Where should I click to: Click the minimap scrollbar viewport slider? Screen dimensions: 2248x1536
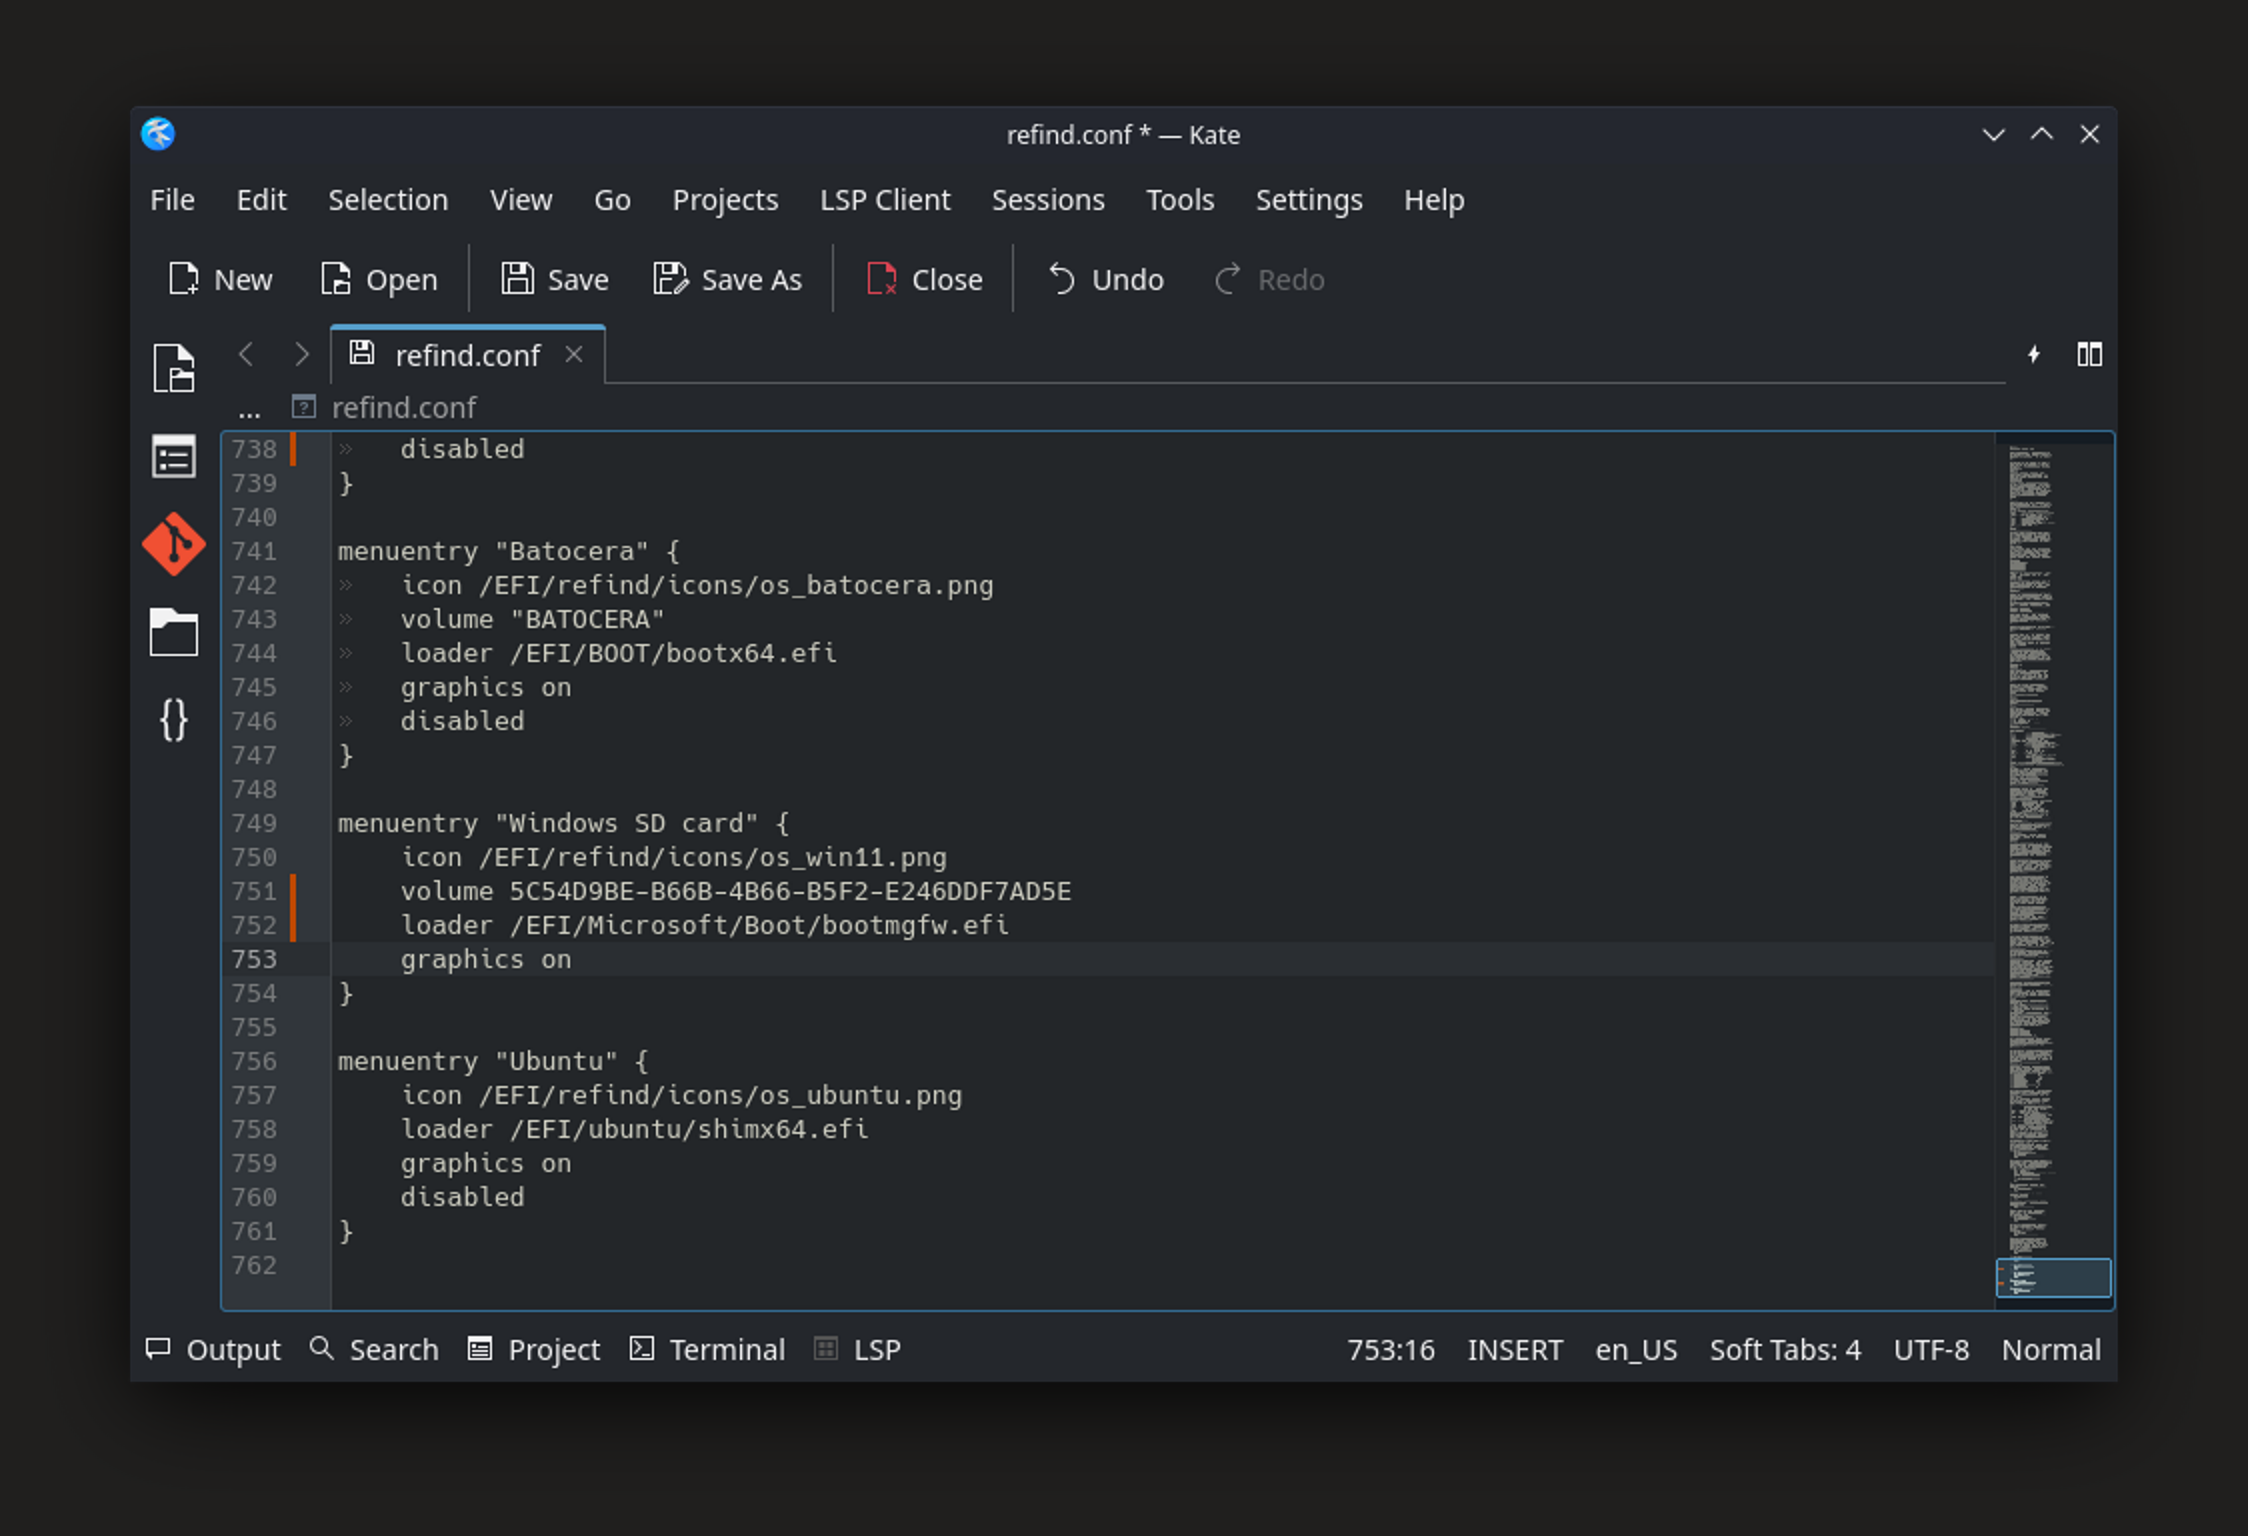[2053, 1278]
